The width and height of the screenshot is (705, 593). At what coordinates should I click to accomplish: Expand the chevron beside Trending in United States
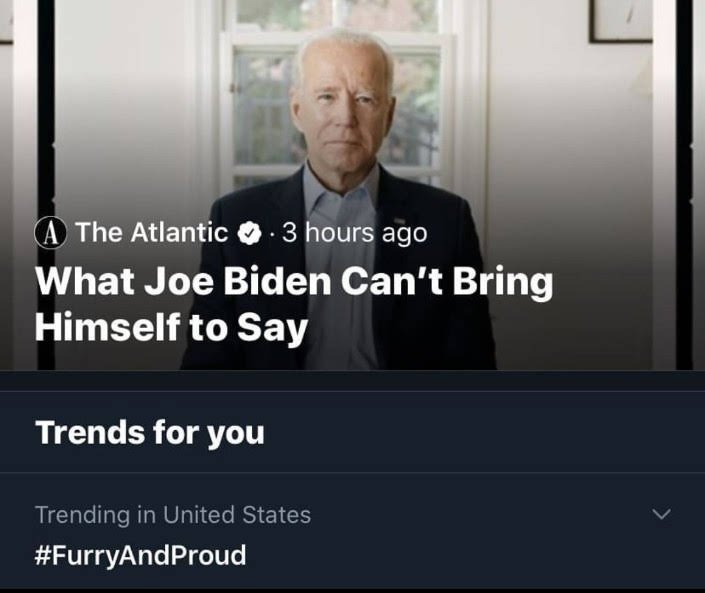point(661,514)
